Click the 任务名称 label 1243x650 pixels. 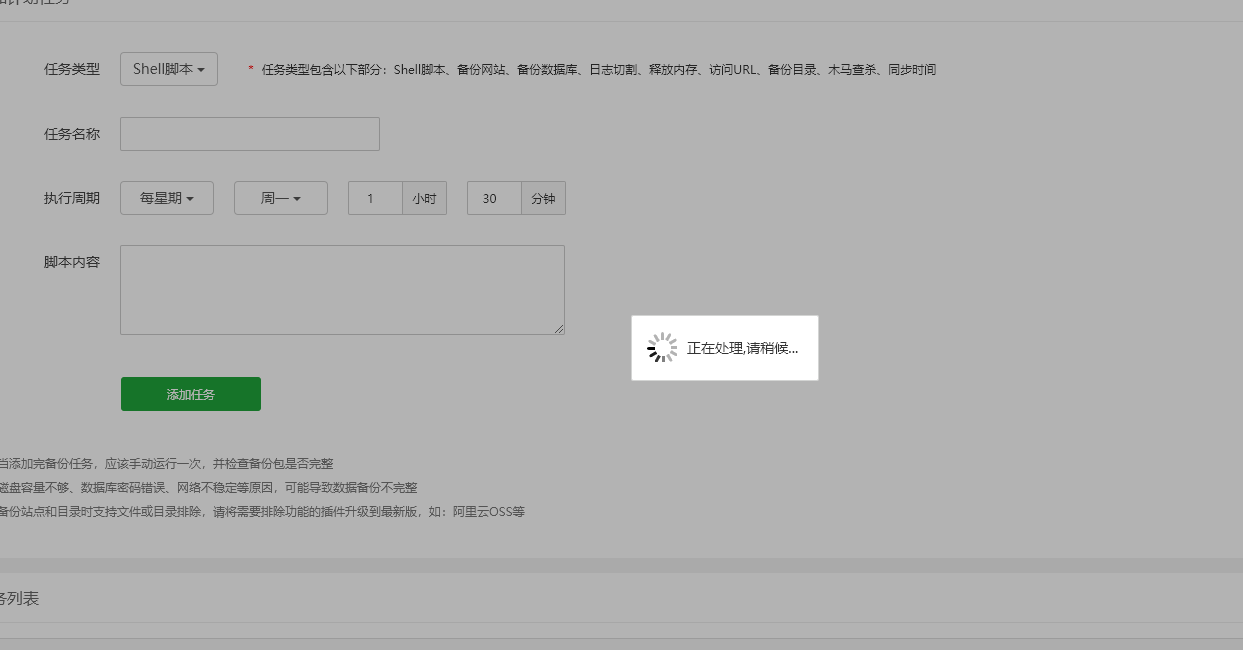click(72, 134)
